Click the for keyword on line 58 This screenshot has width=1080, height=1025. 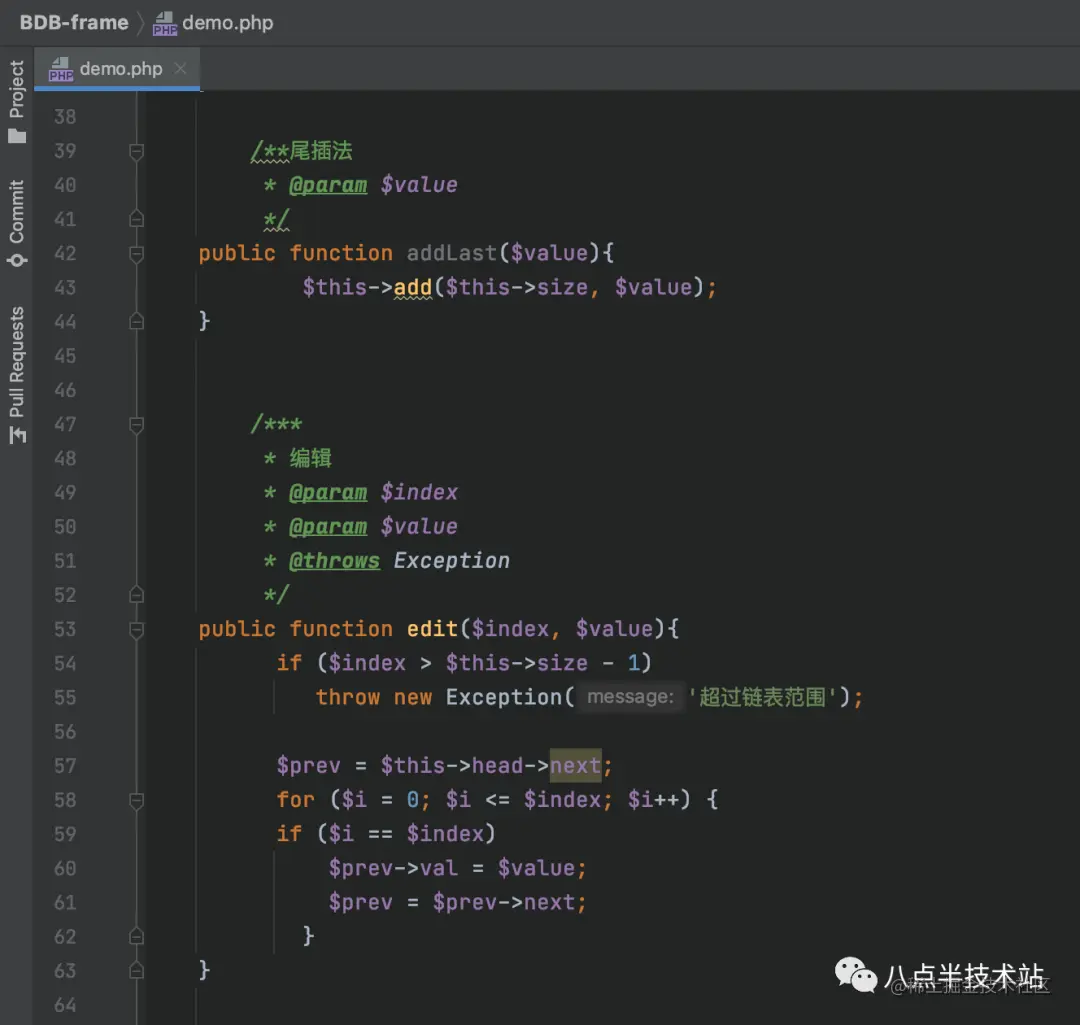pyautogui.click(x=295, y=800)
